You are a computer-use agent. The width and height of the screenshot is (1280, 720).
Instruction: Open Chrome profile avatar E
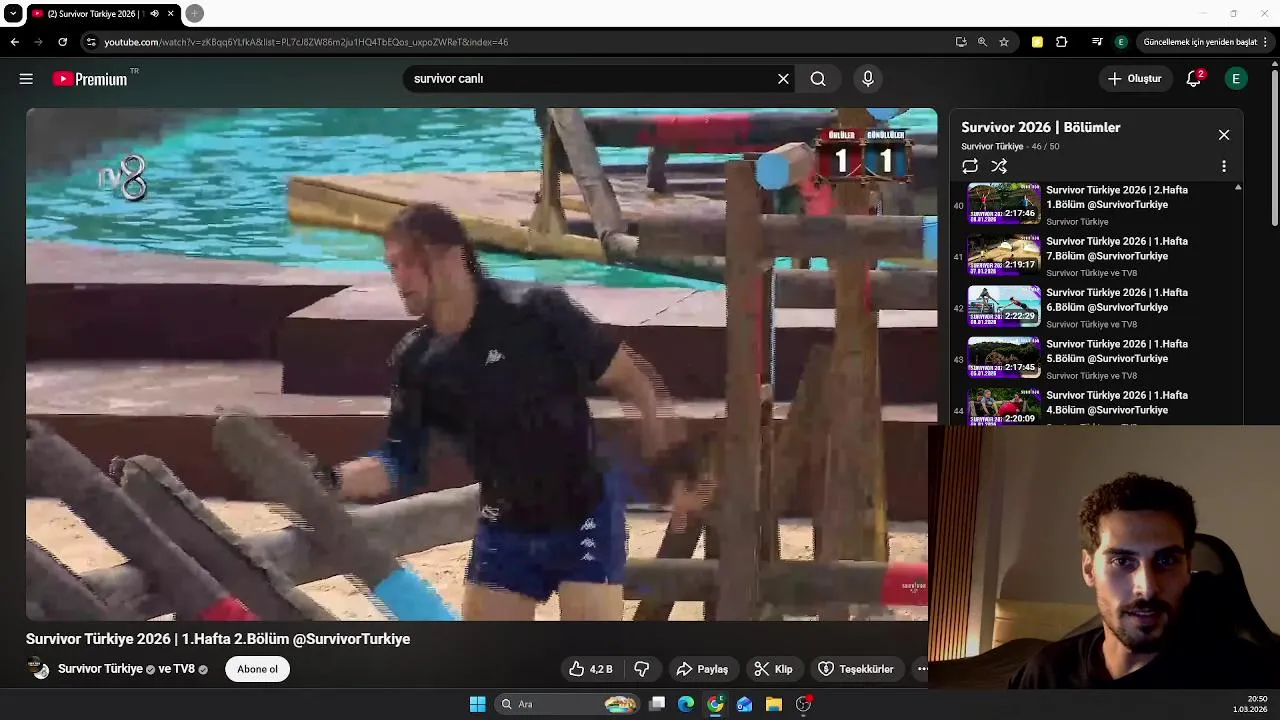click(x=1121, y=42)
